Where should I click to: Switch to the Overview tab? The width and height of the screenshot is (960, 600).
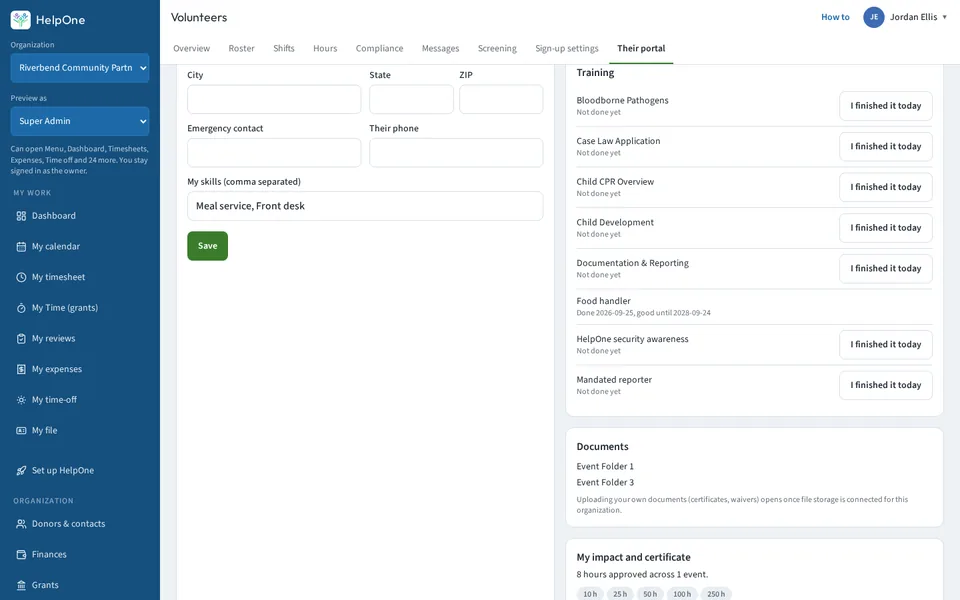(192, 48)
